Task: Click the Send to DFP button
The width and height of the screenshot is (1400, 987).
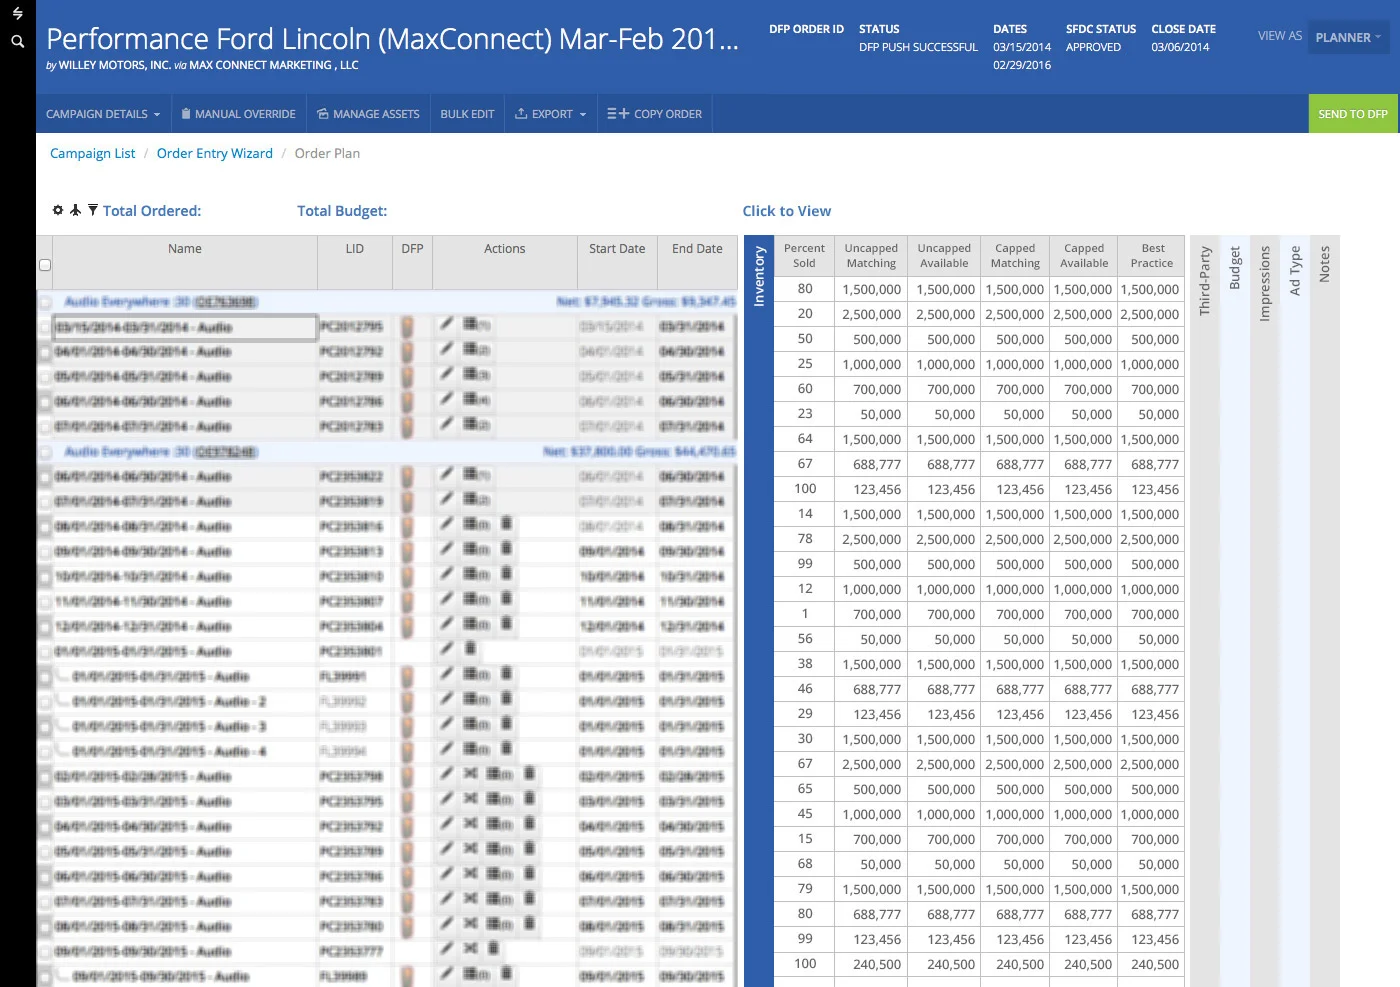Action: (1353, 114)
